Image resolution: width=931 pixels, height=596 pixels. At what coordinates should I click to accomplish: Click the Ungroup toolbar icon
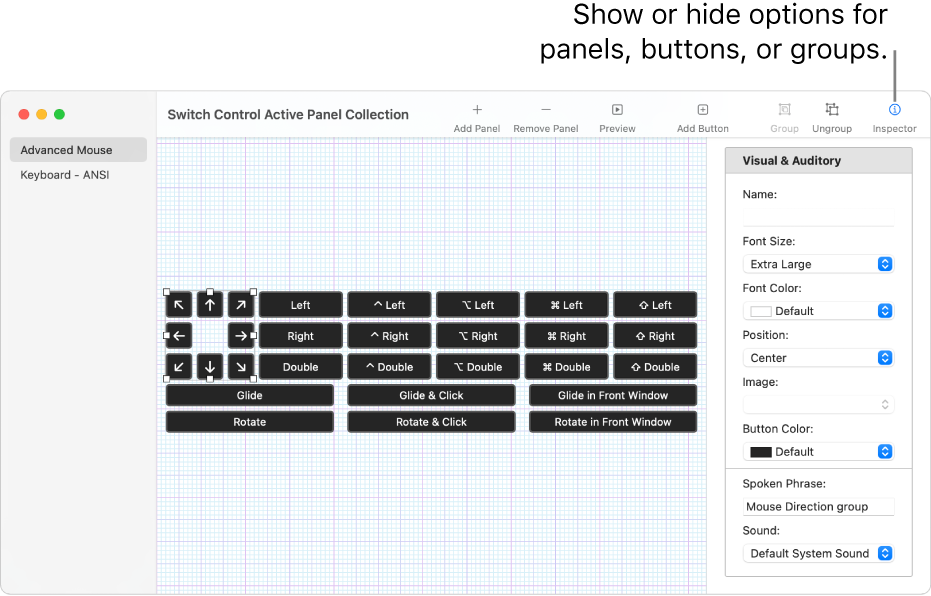pos(832,110)
